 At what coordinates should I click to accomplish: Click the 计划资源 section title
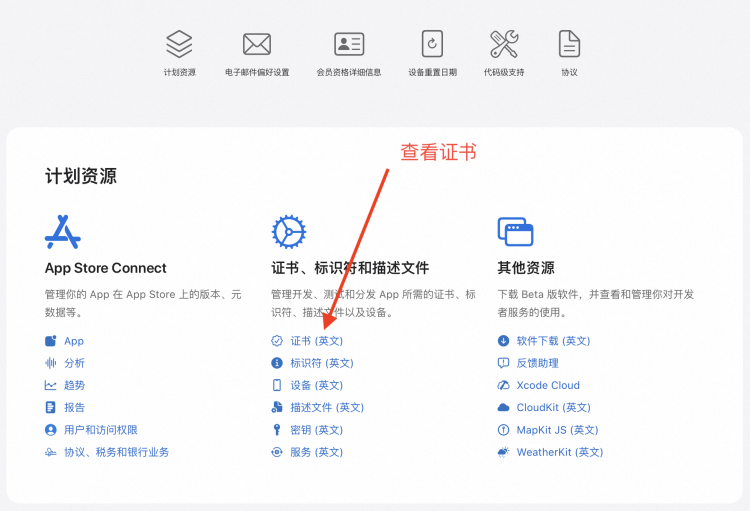point(81,176)
